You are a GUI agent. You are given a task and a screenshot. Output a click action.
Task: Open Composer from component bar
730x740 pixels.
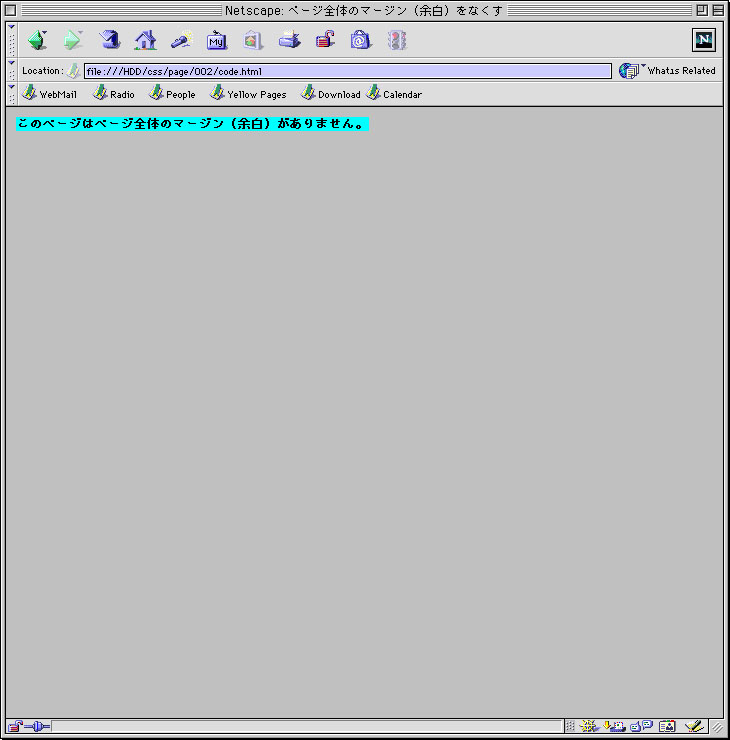(x=694, y=726)
